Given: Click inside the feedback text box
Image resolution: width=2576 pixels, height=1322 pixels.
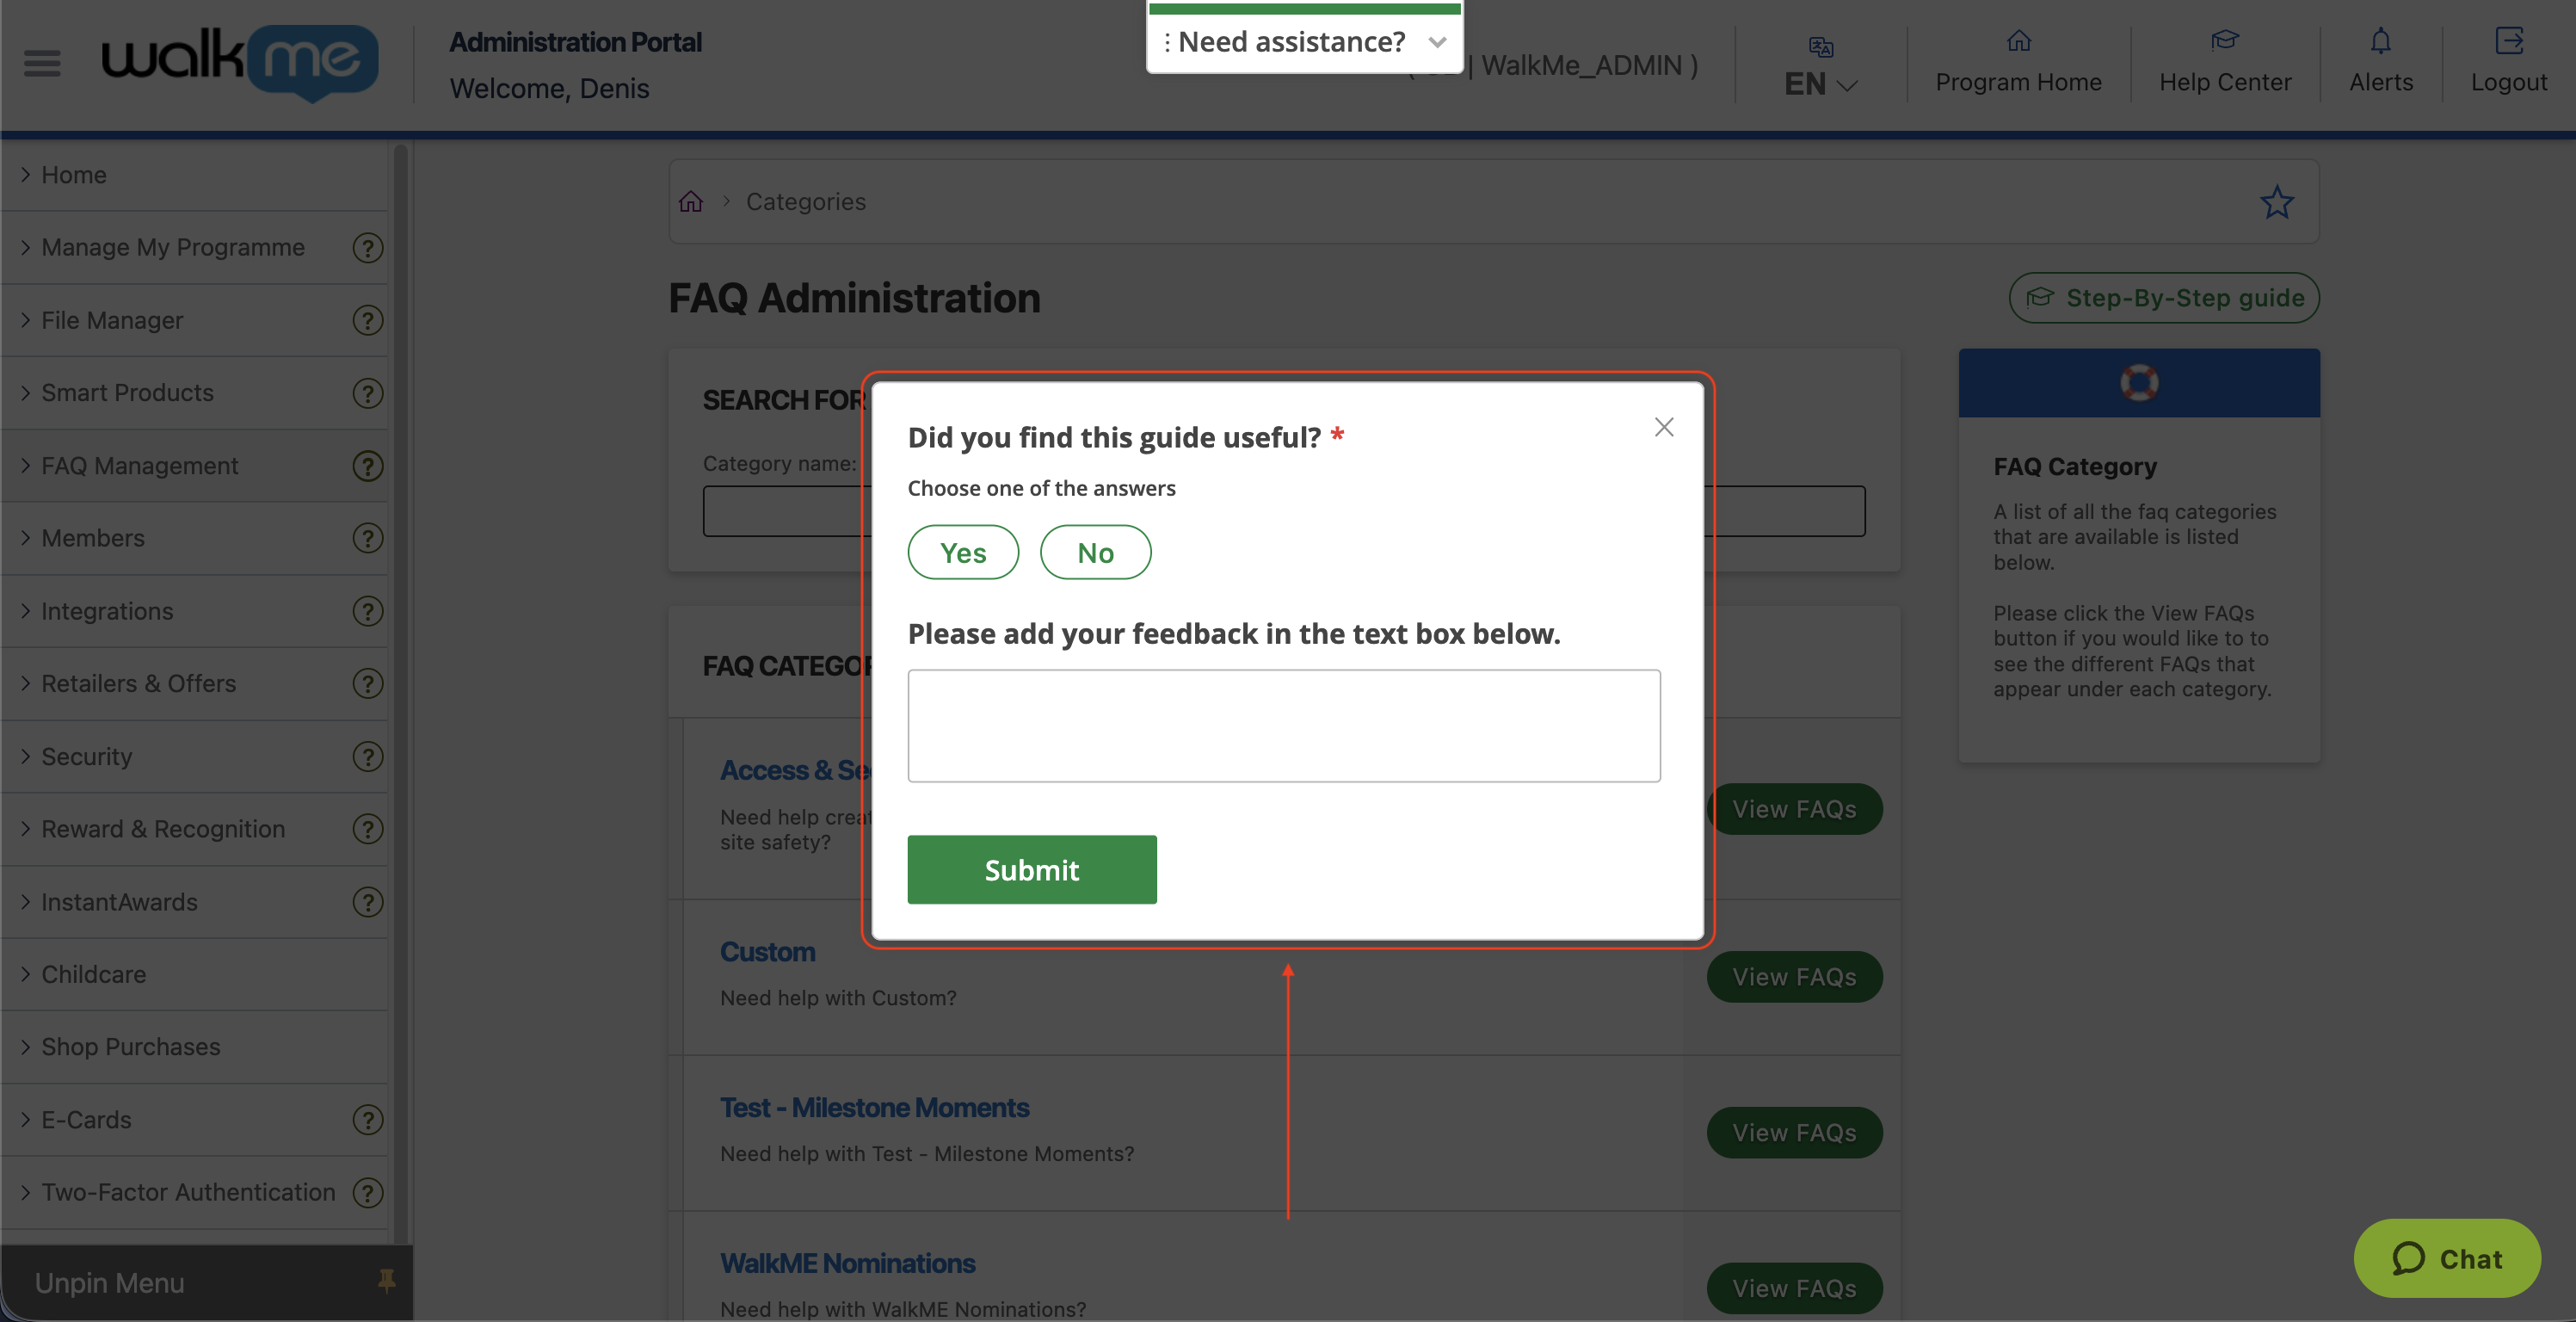Looking at the screenshot, I should [x=1284, y=725].
